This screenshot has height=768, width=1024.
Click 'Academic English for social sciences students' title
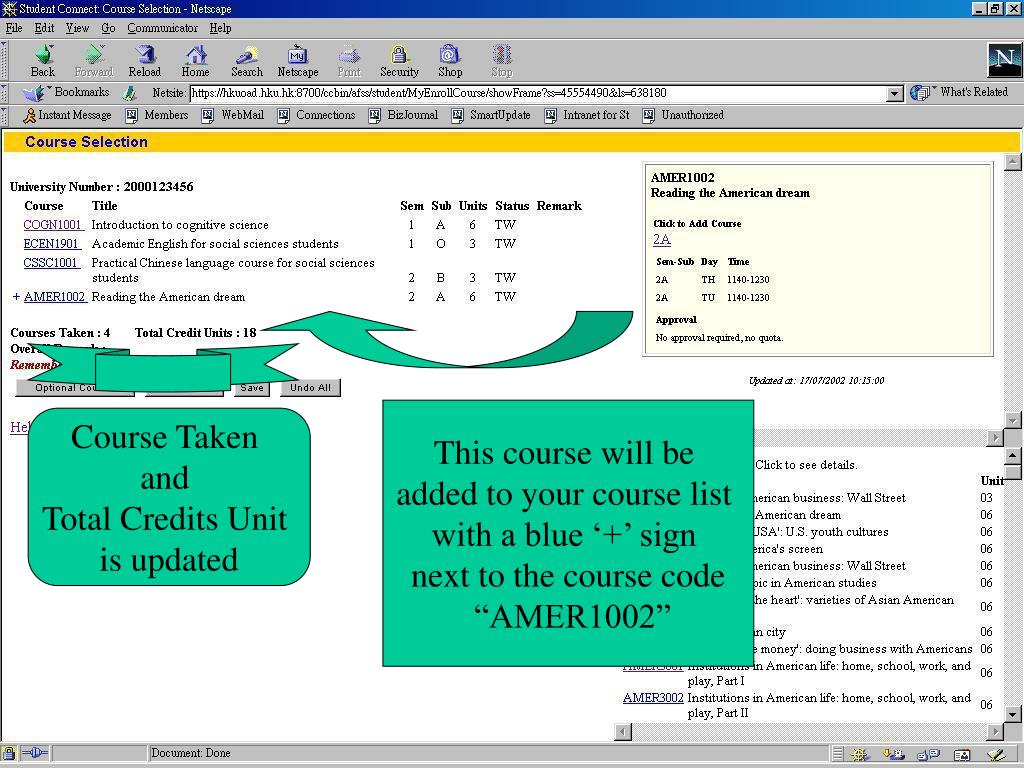coord(215,244)
